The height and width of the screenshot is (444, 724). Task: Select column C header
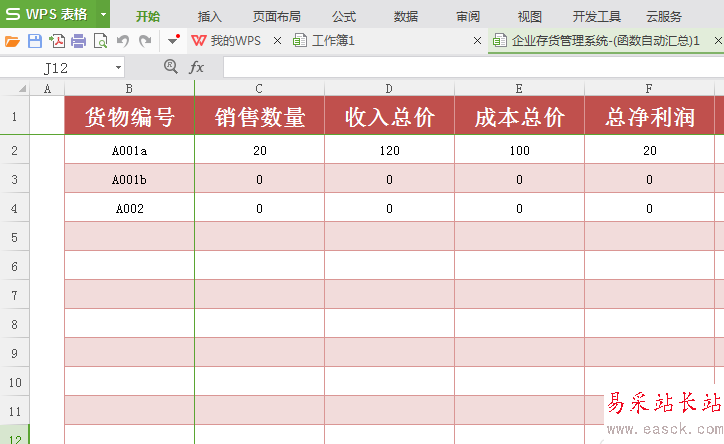[259, 89]
